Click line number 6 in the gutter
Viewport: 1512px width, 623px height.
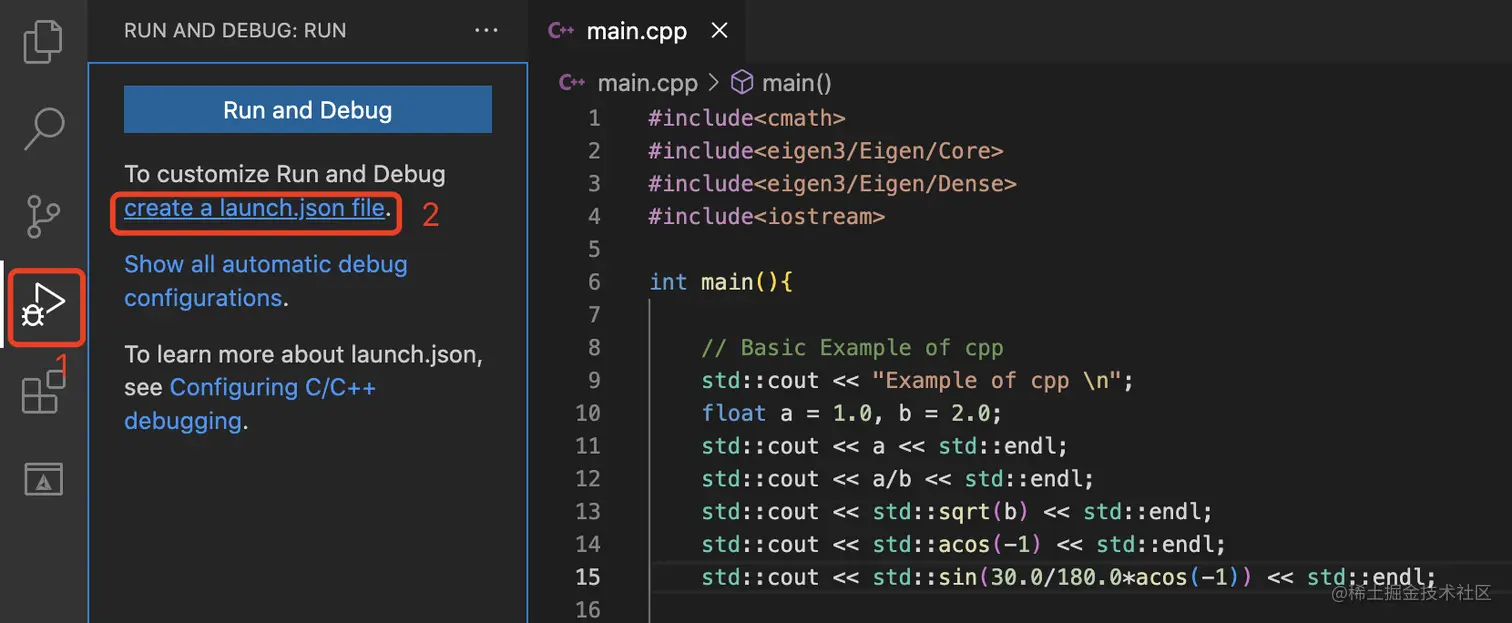pos(594,282)
